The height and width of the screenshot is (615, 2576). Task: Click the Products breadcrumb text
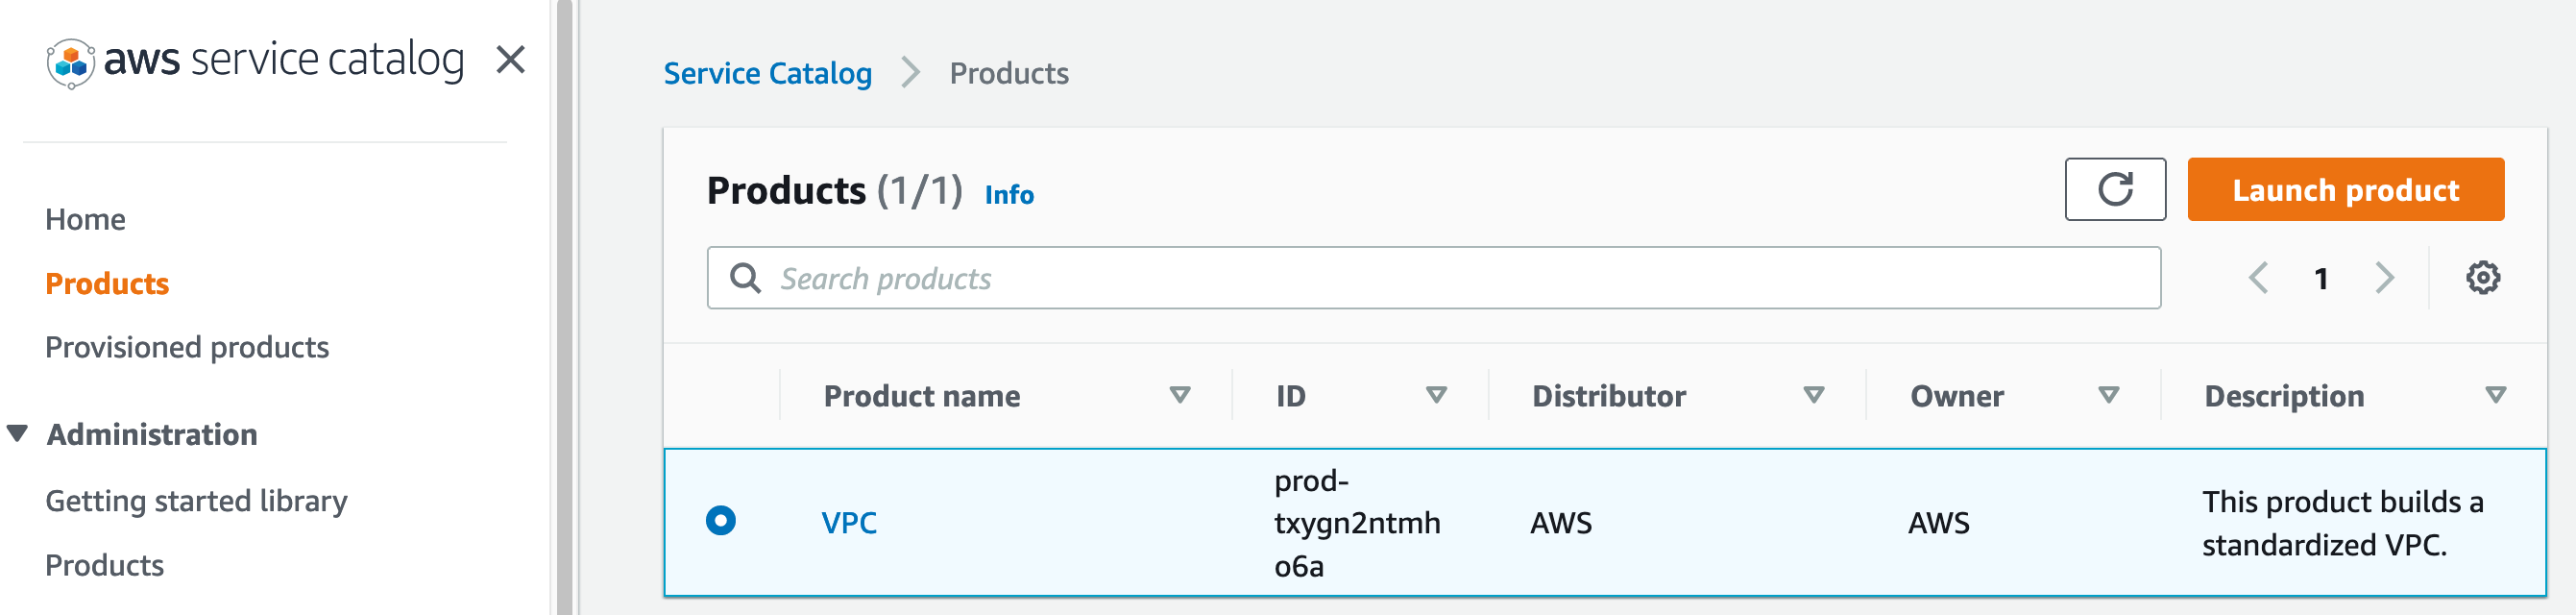point(1008,73)
